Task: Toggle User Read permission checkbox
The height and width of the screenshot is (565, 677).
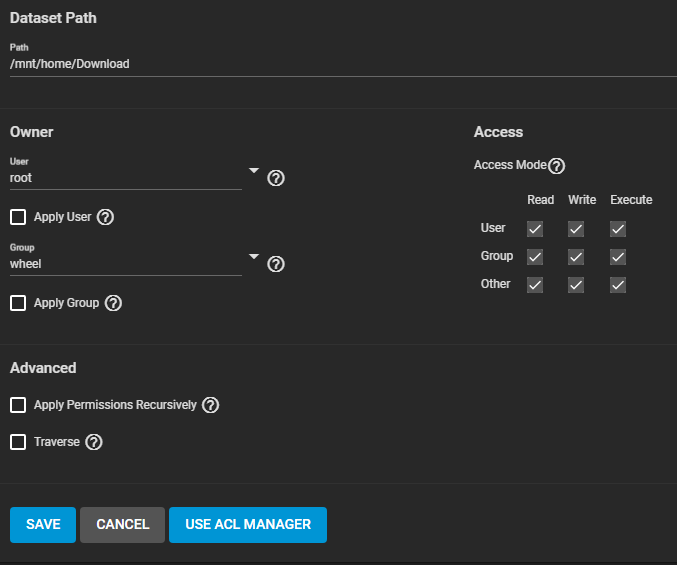Action: click(x=535, y=229)
